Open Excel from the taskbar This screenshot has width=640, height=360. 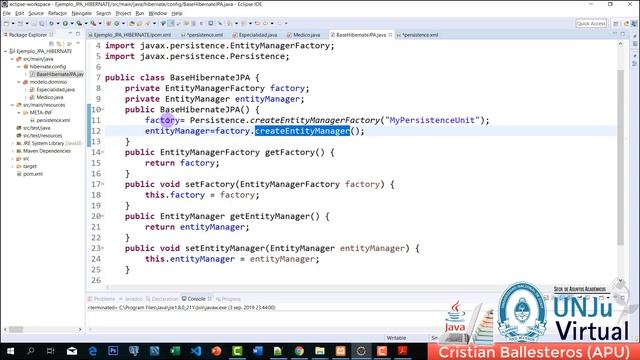click(175, 351)
